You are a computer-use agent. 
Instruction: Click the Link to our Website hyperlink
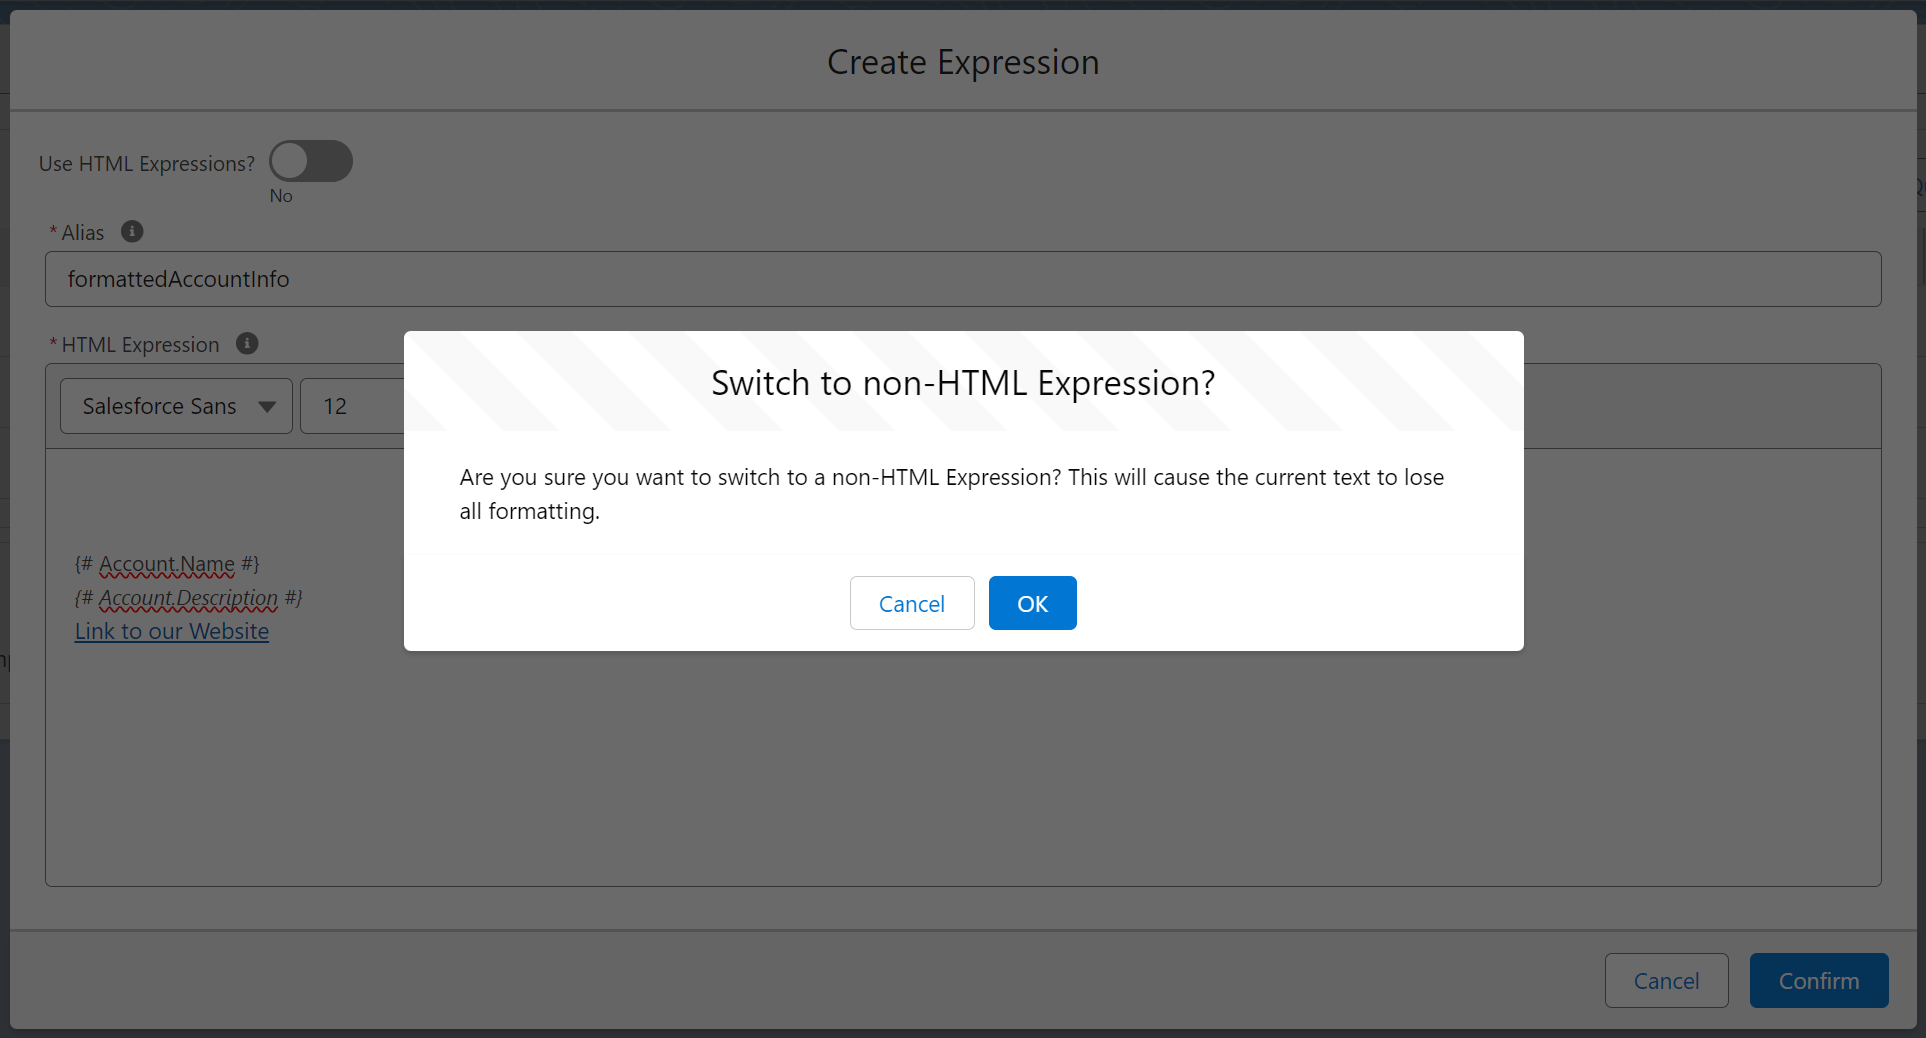click(x=172, y=631)
